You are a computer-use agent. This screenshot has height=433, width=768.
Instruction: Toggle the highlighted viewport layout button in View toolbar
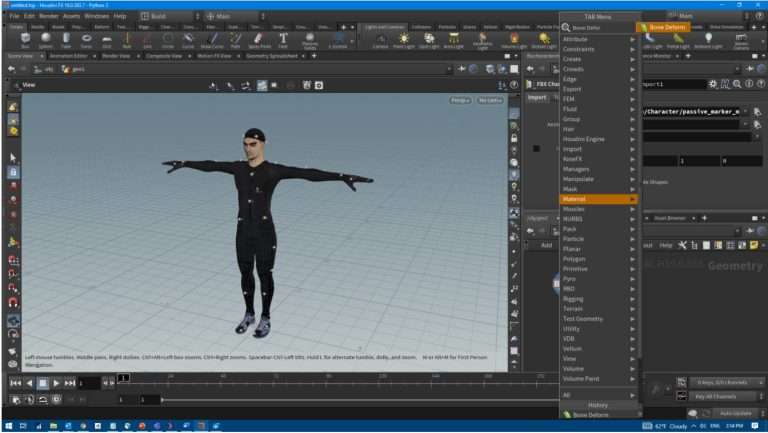(x=262, y=86)
